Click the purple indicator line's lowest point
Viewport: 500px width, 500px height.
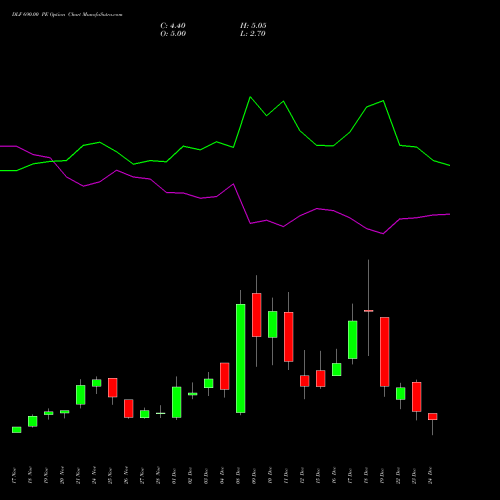pyautogui.click(x=383, y=234)
